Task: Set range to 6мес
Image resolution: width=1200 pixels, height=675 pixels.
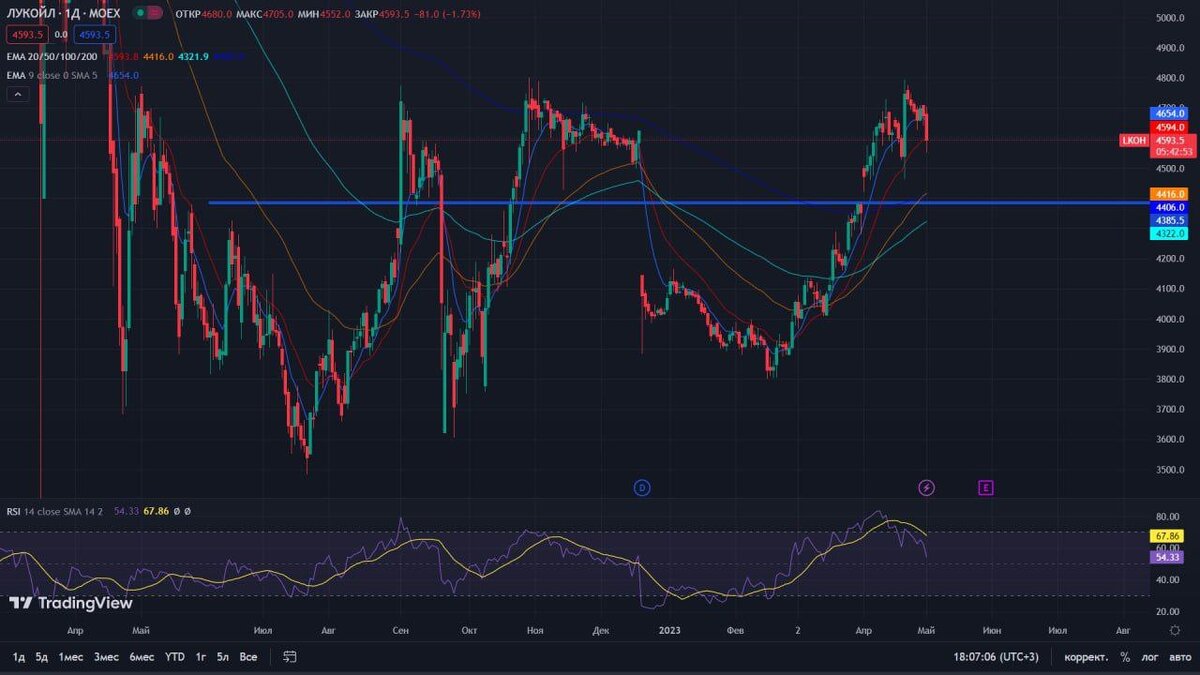Action: [x=142, y=657]
